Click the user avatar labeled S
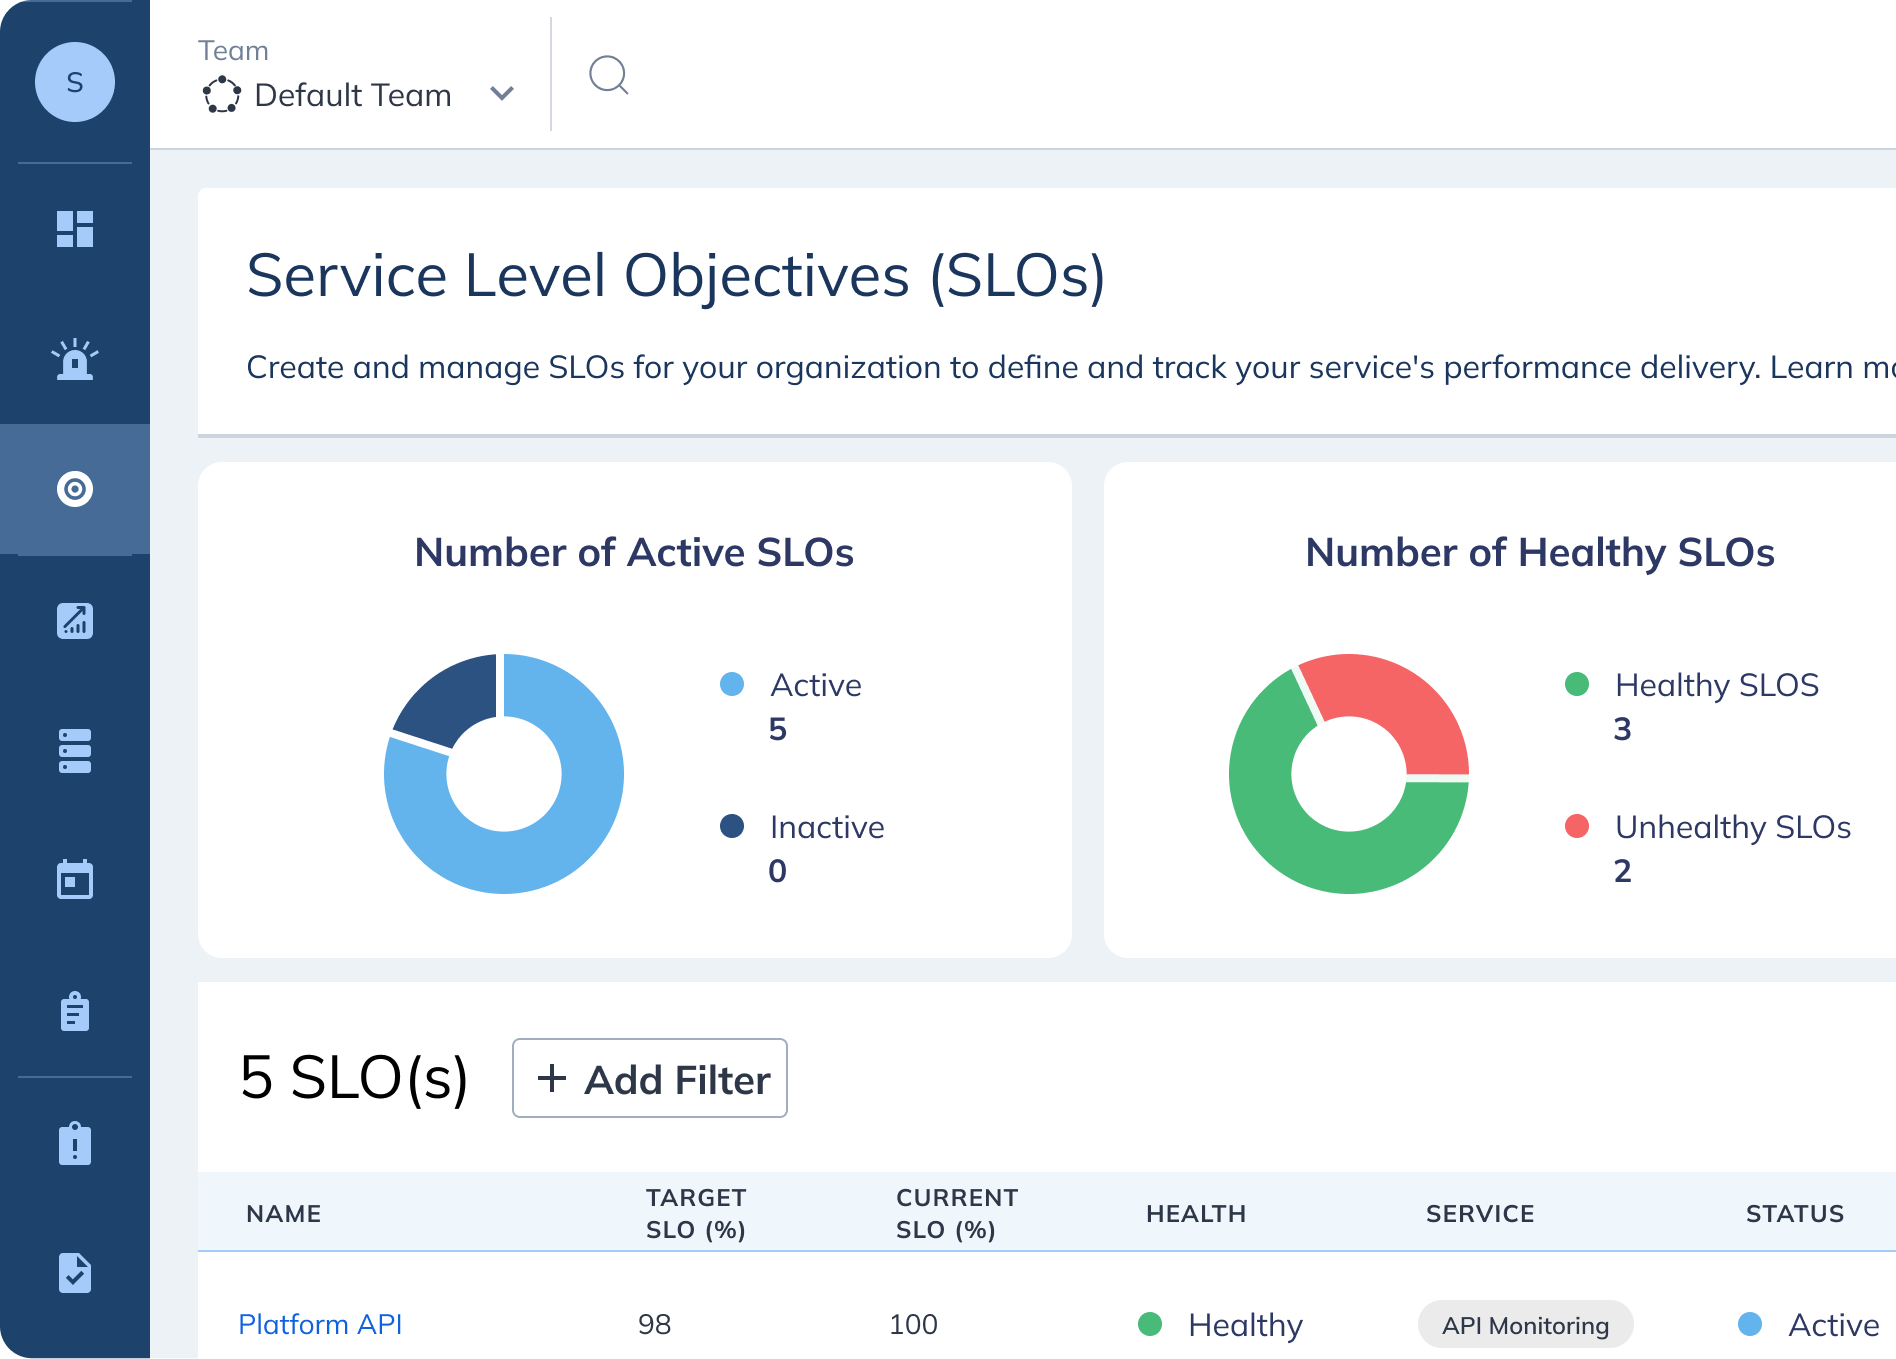1896x1359 pixels. [75, 82]
